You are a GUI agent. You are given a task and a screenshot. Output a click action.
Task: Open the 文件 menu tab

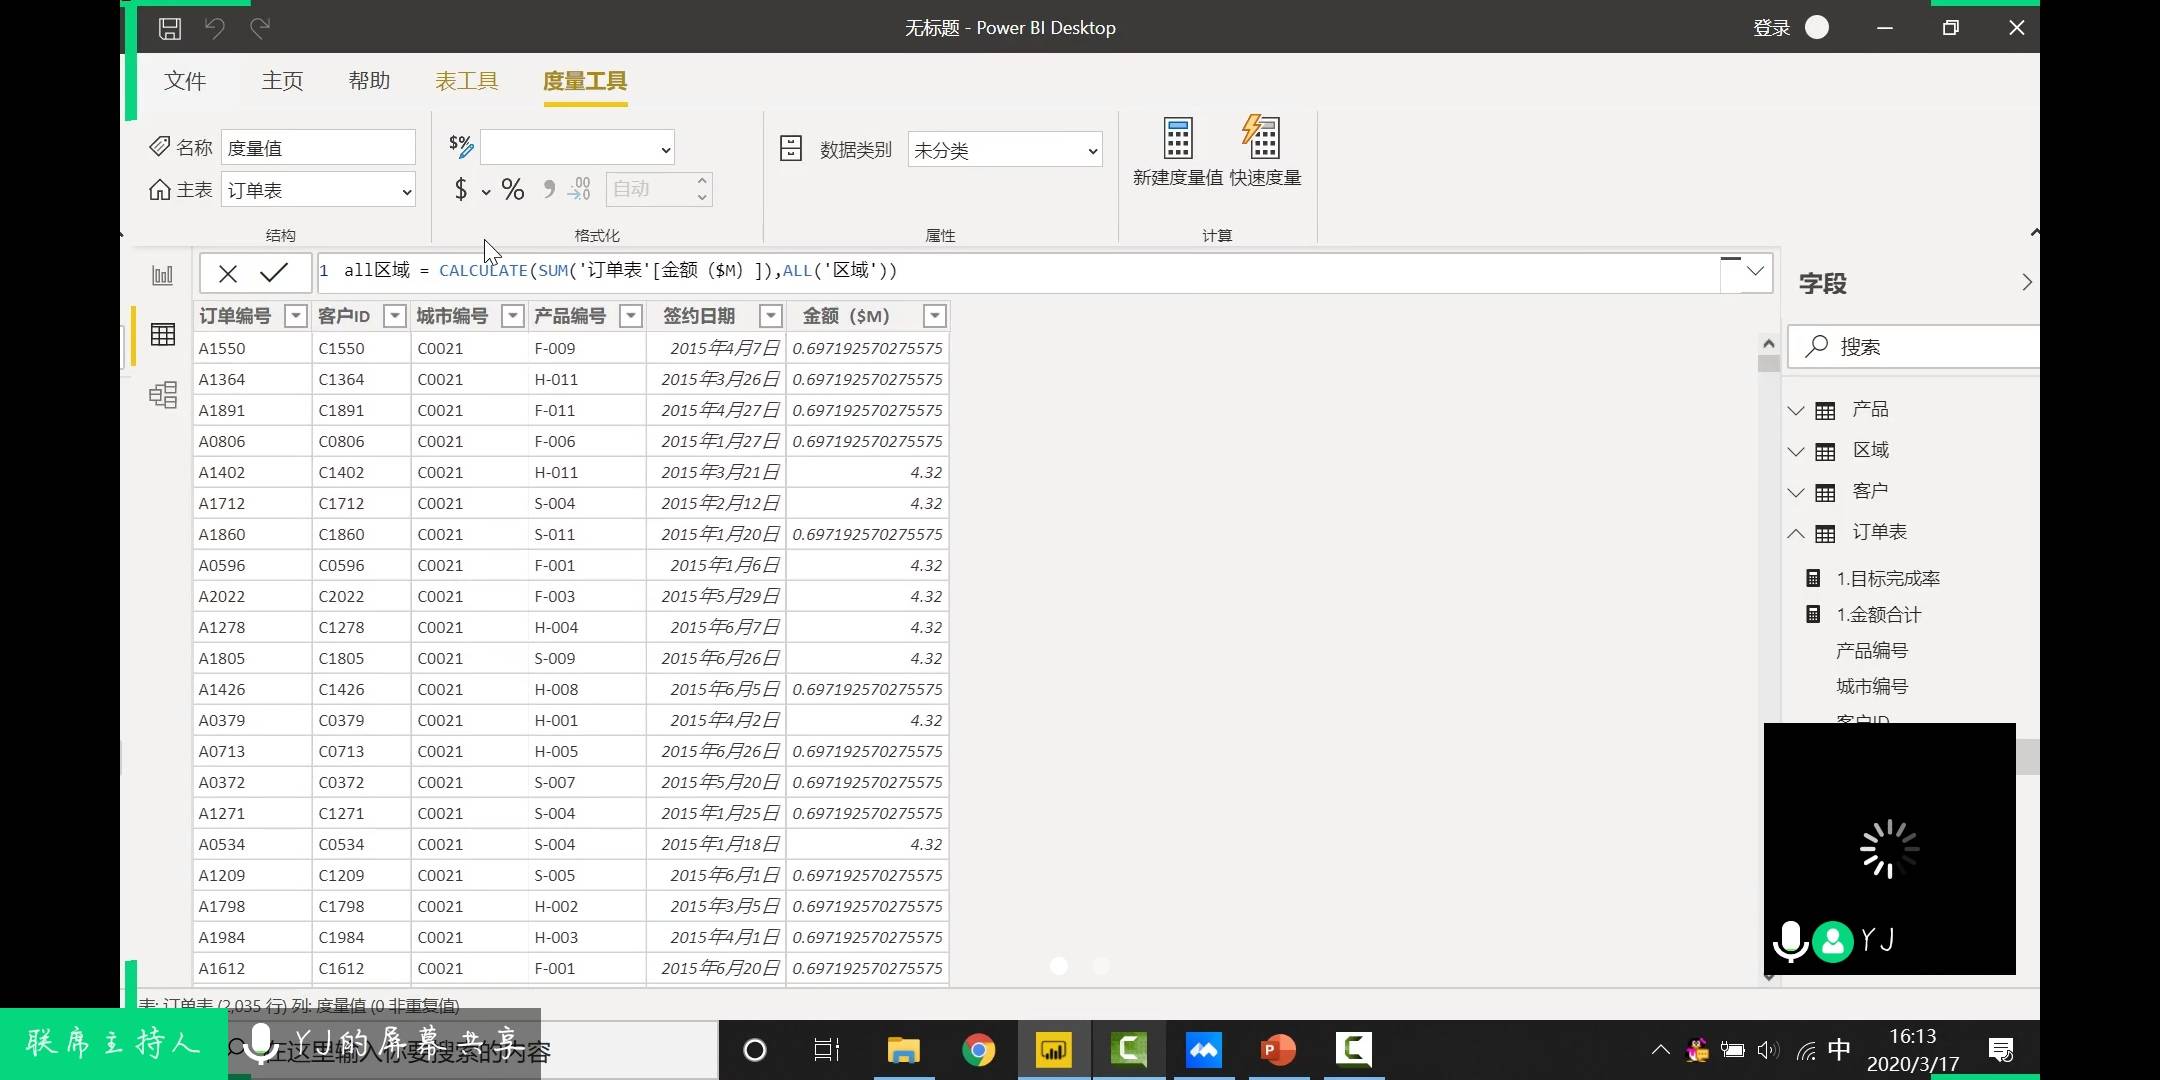pos(185,81)
